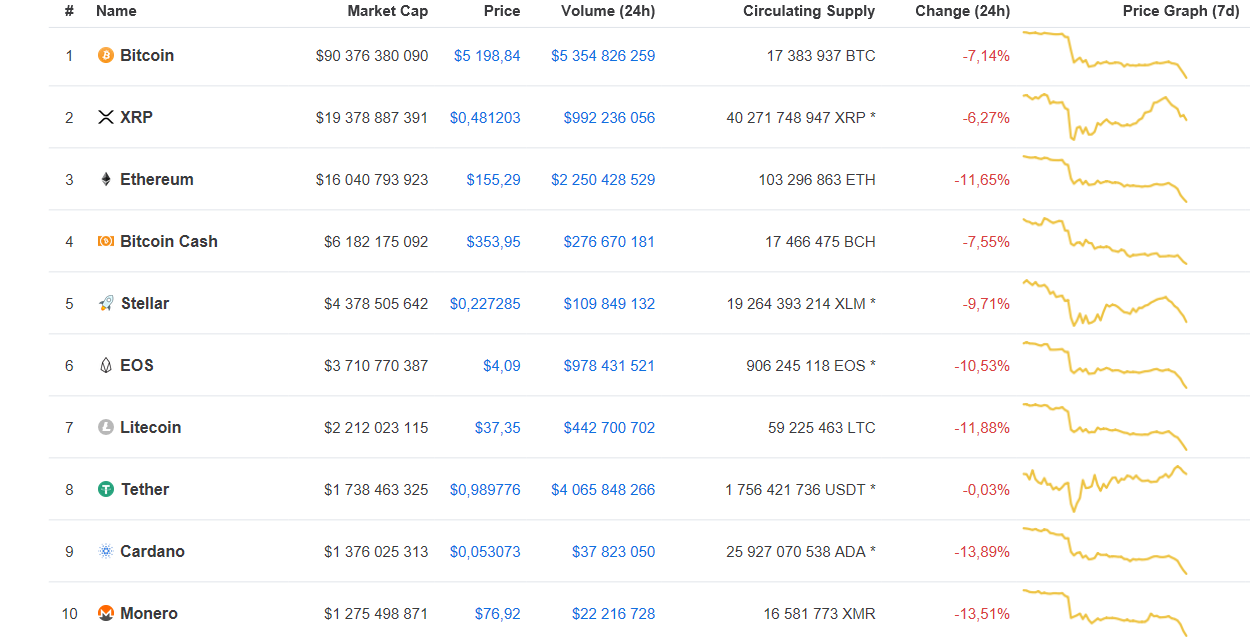Click Ethereum price $155,29
The width and height of the screenshot is (1250, 642).
(494, 180)
